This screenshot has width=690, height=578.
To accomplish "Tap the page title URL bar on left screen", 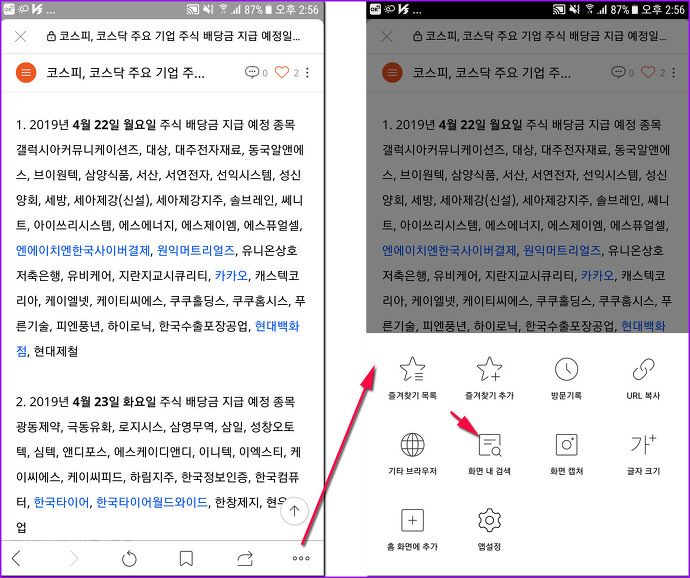I will (x=173, y=37).
